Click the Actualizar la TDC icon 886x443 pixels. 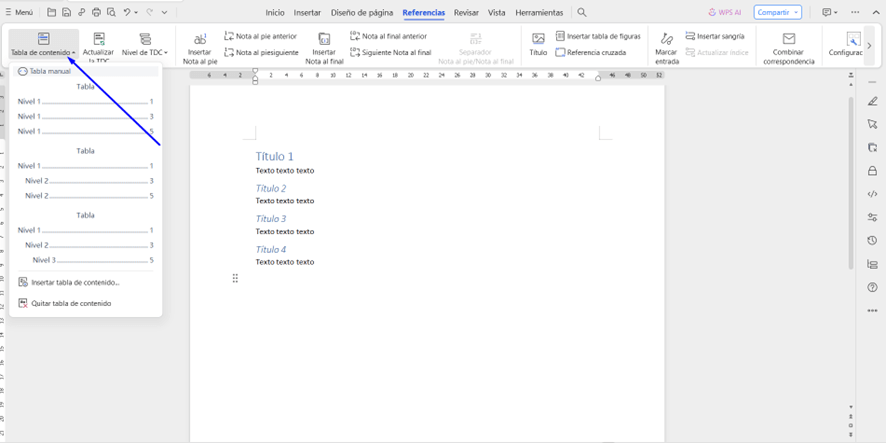[x=99, y=38]
